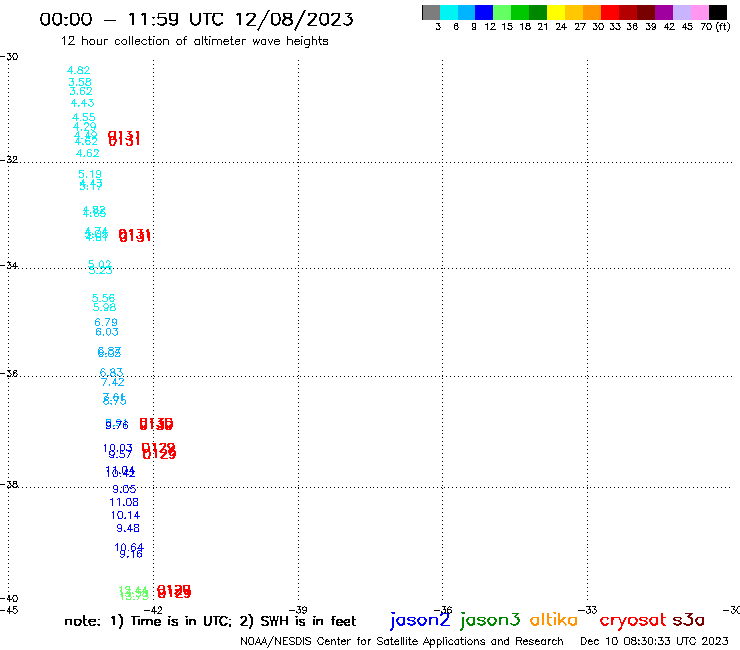Click the lavender swatch in the color scale
The image size is (740, 650).
[681, 12]
